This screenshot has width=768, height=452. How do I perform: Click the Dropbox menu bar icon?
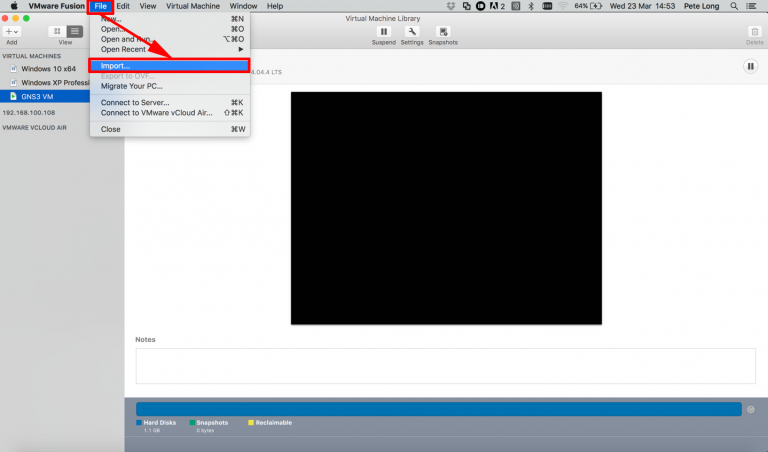pos(451,6)
